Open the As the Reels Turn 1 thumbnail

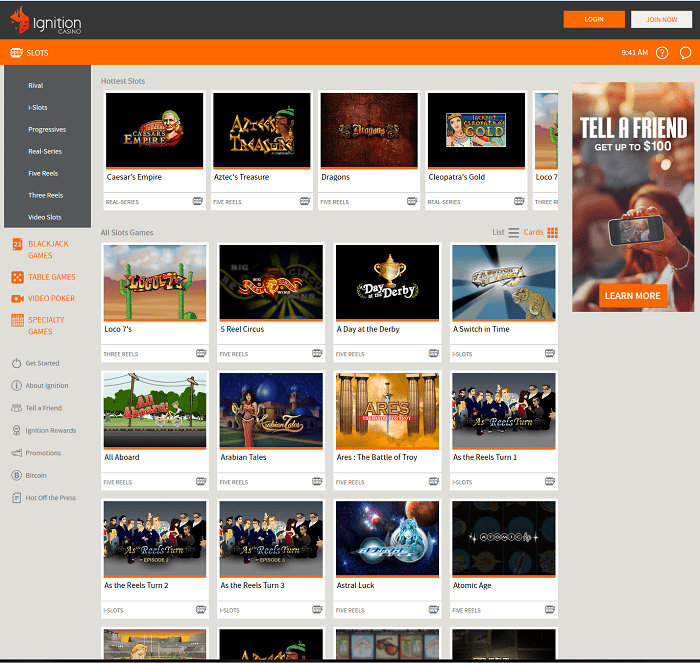tap(504, 410)
